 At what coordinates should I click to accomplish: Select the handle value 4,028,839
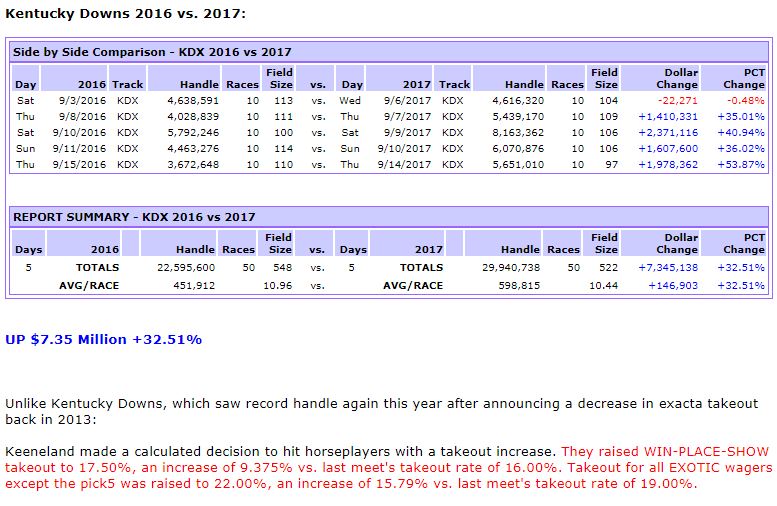[193, 116]
